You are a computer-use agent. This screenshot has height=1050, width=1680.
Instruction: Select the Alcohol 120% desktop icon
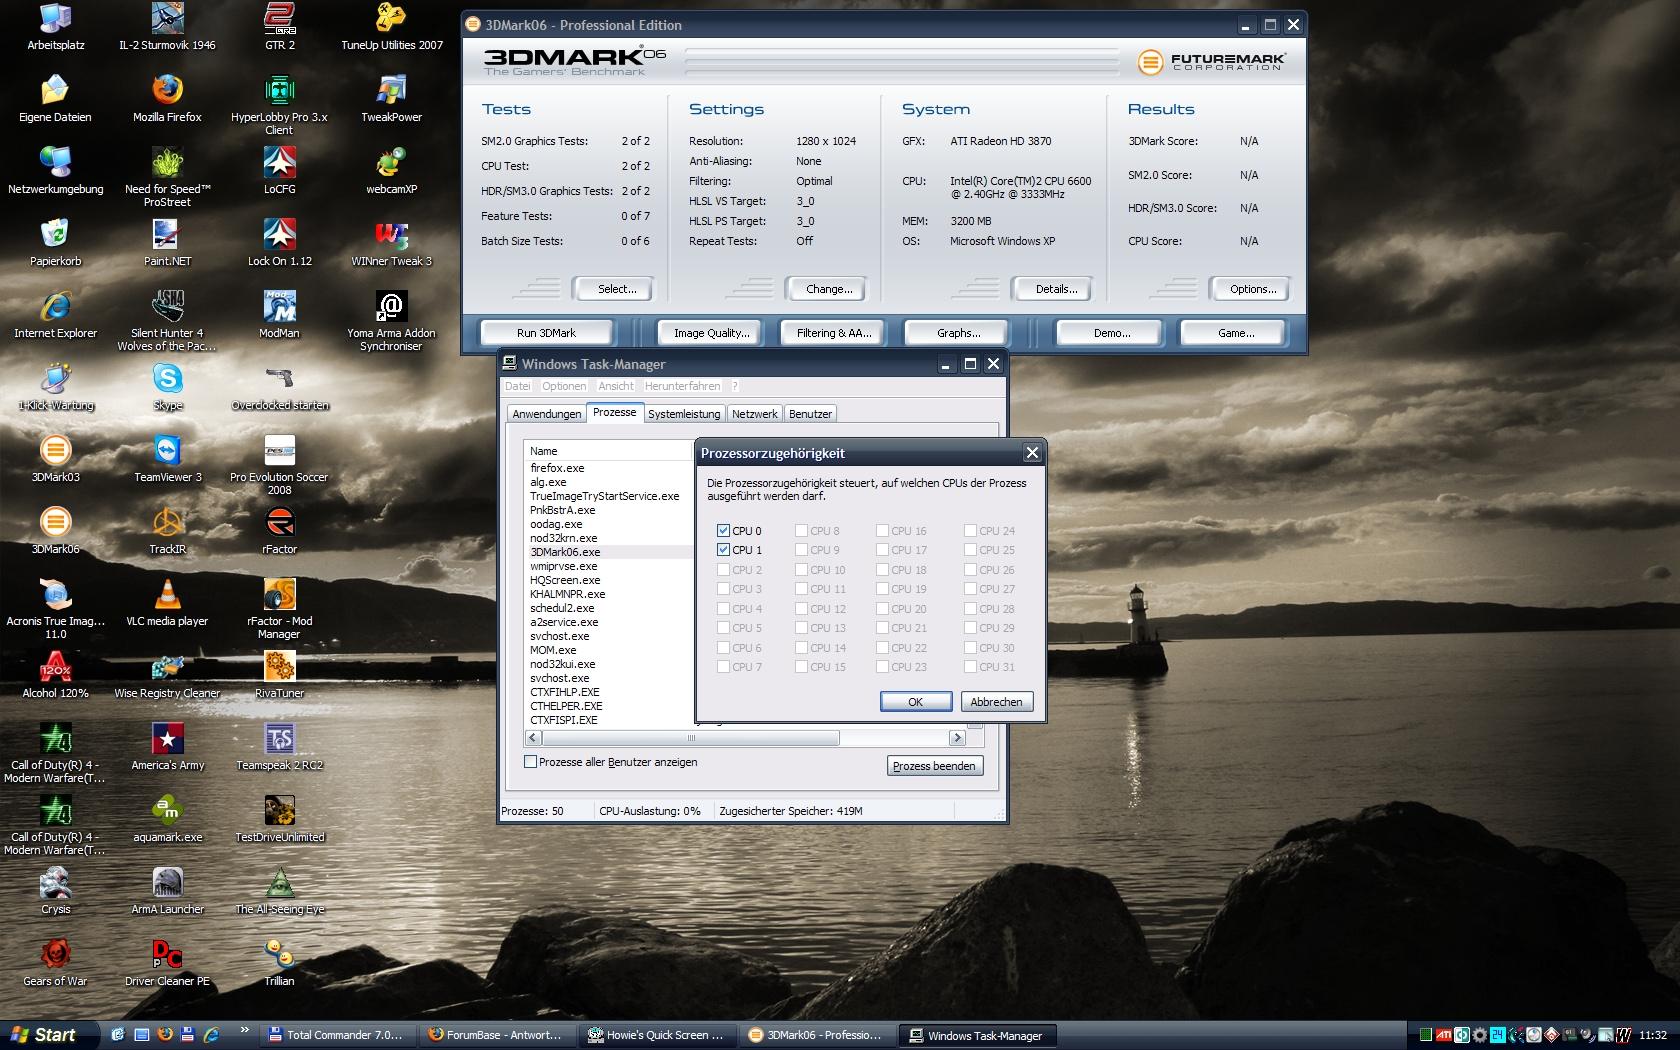(x=55, y=674)
